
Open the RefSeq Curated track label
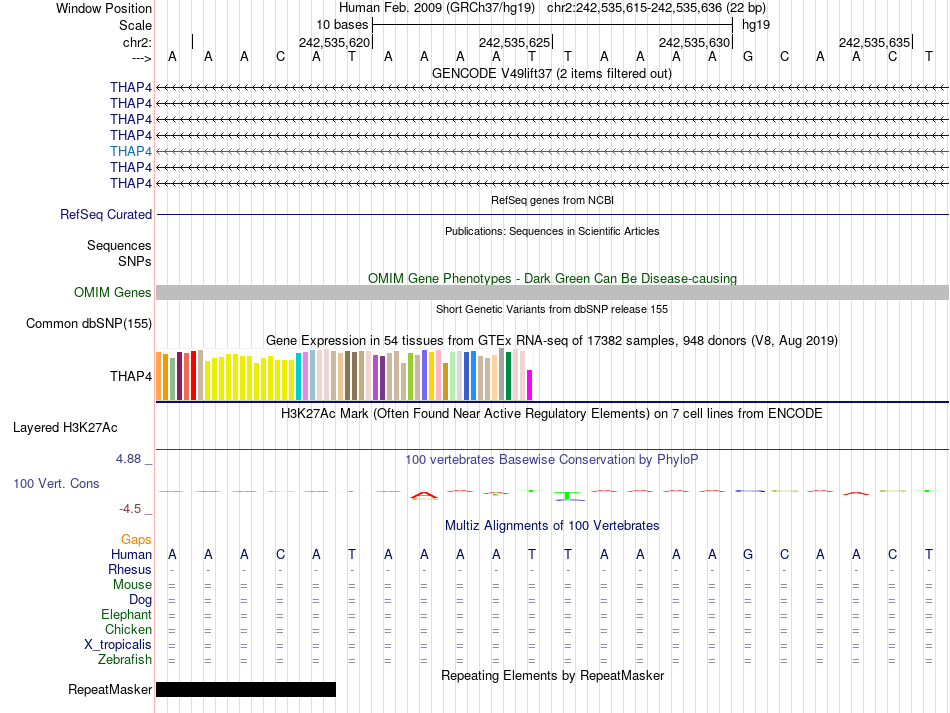click(x=106, y=214)
